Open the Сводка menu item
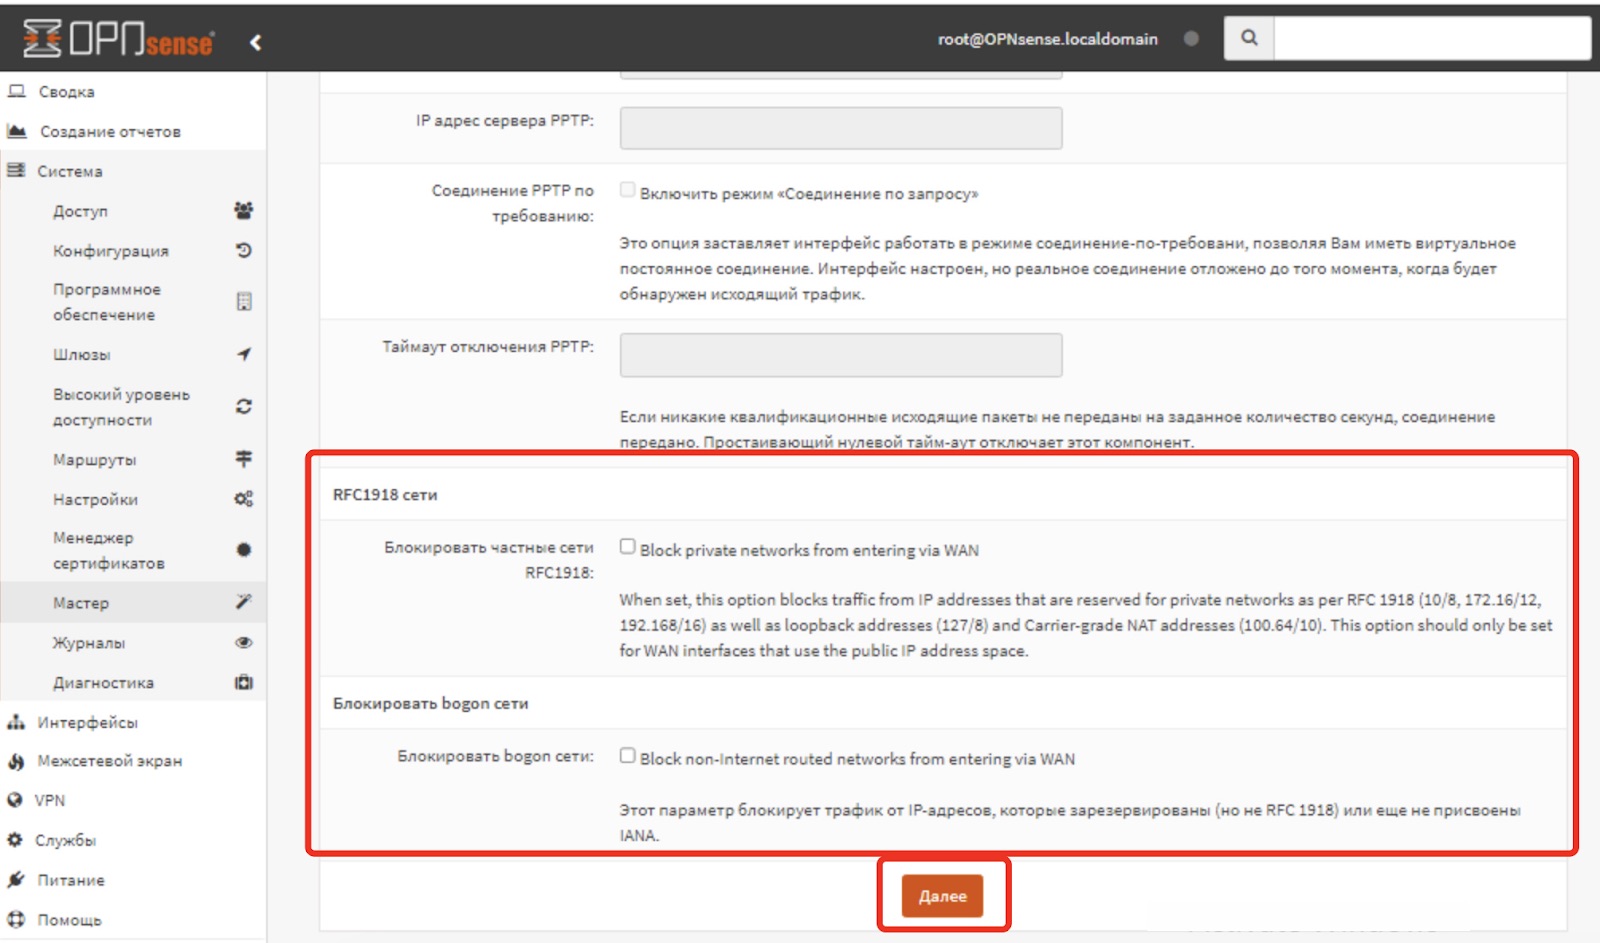Screen dimensions: 1600x943 pyautogui.click(x=66, y=91)
